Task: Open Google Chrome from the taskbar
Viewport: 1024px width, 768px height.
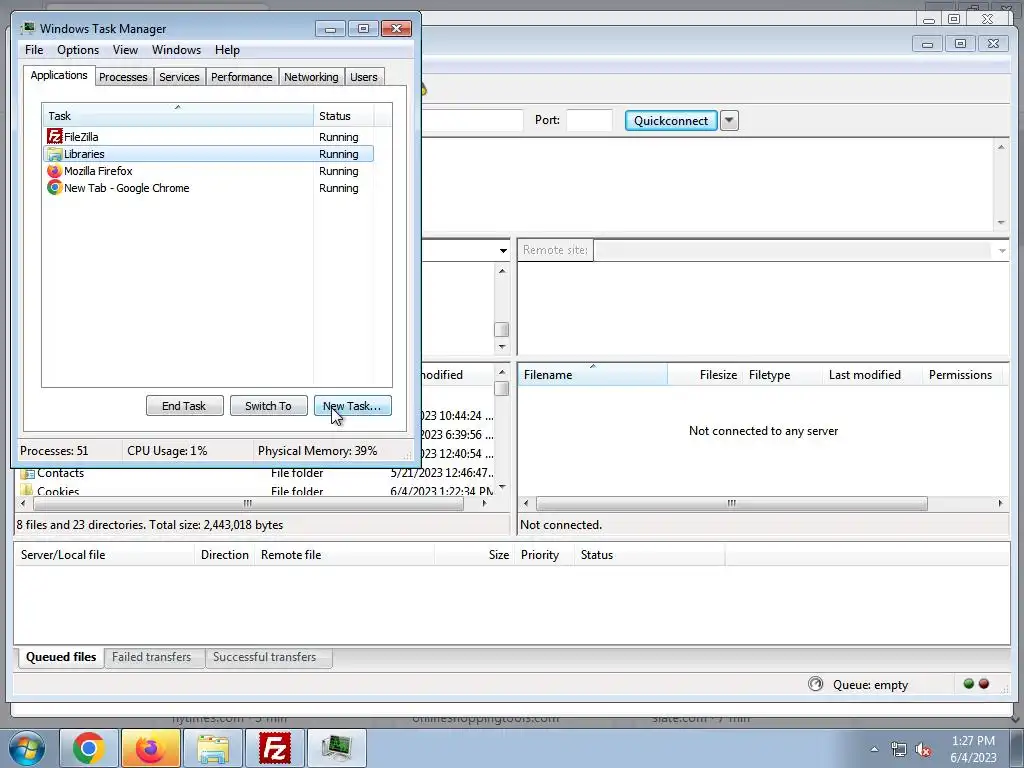Action: tap(89, 748)
